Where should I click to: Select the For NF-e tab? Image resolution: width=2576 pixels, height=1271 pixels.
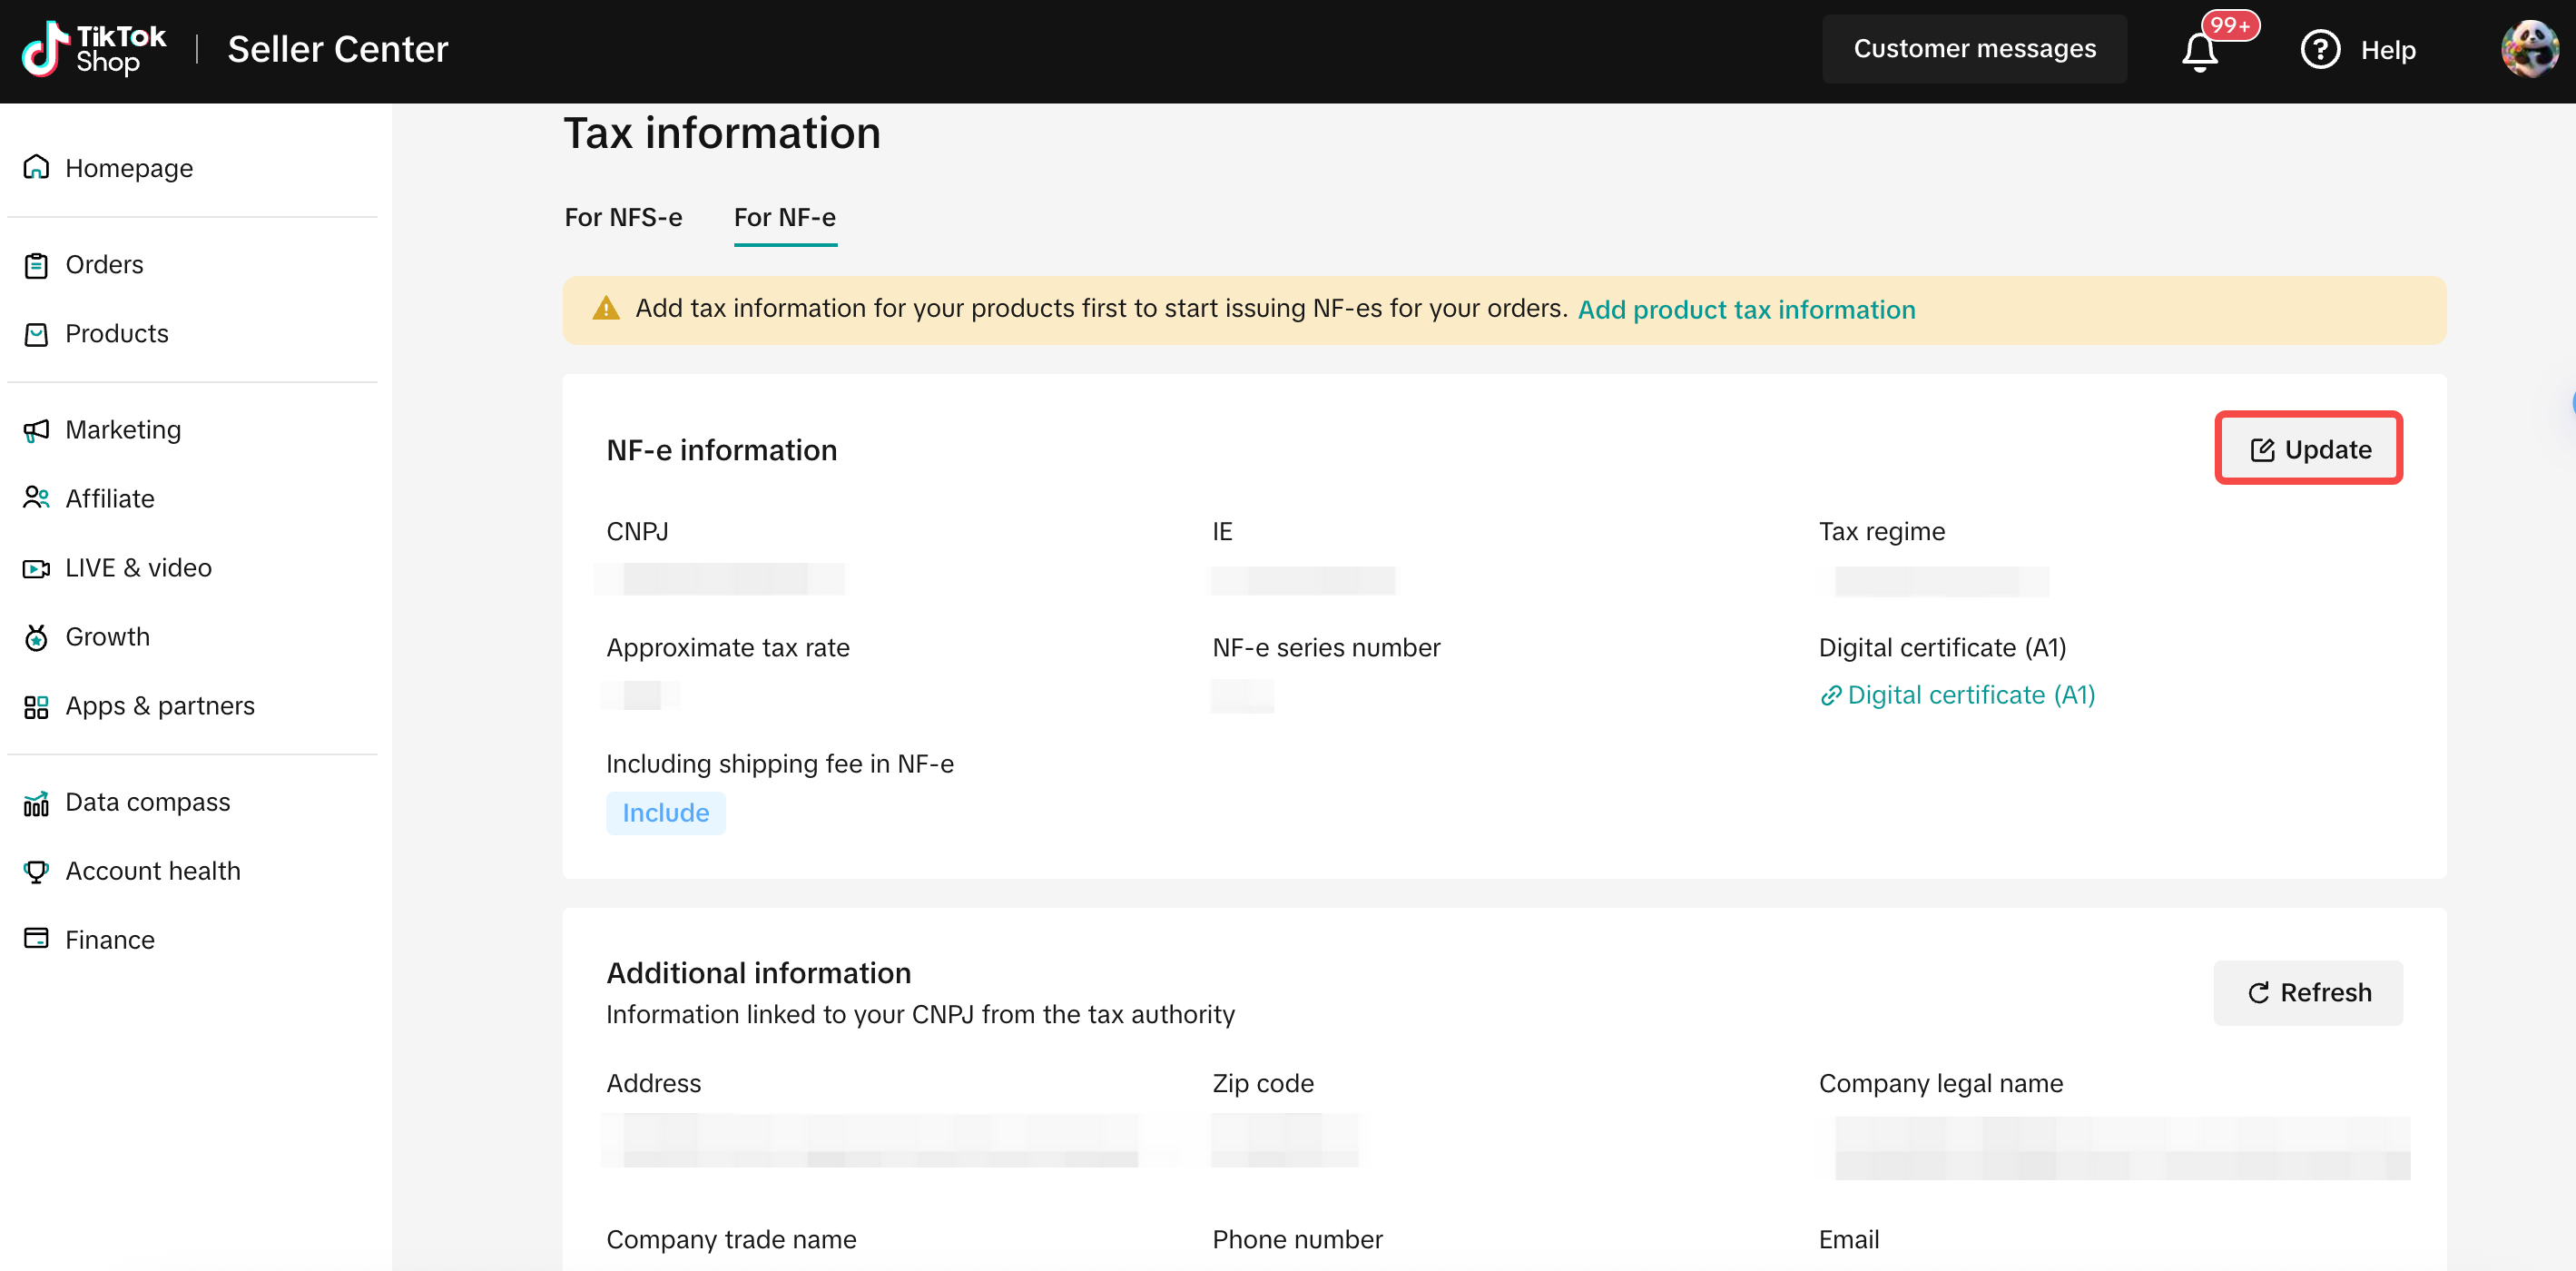point(785,217)
